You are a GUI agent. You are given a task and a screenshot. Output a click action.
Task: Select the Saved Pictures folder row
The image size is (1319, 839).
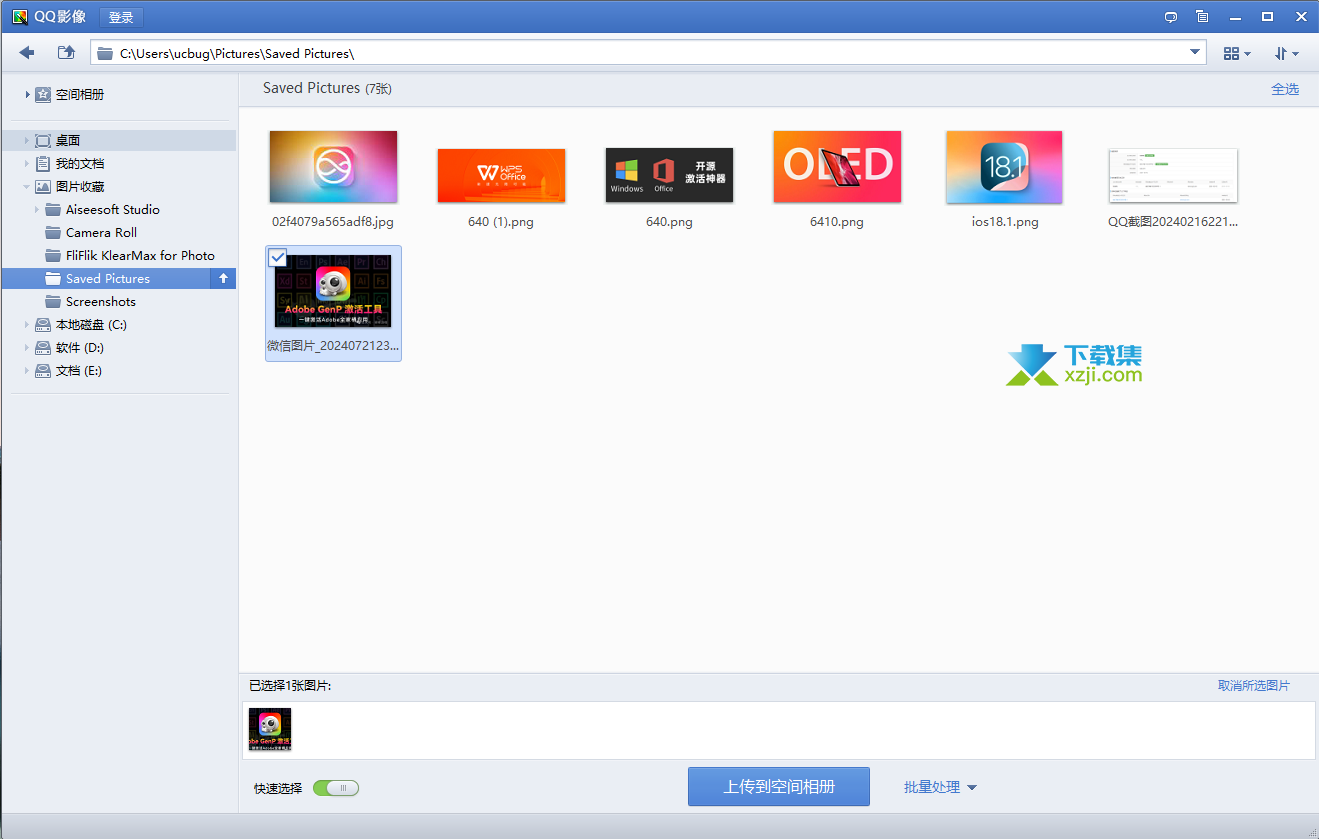119,279
